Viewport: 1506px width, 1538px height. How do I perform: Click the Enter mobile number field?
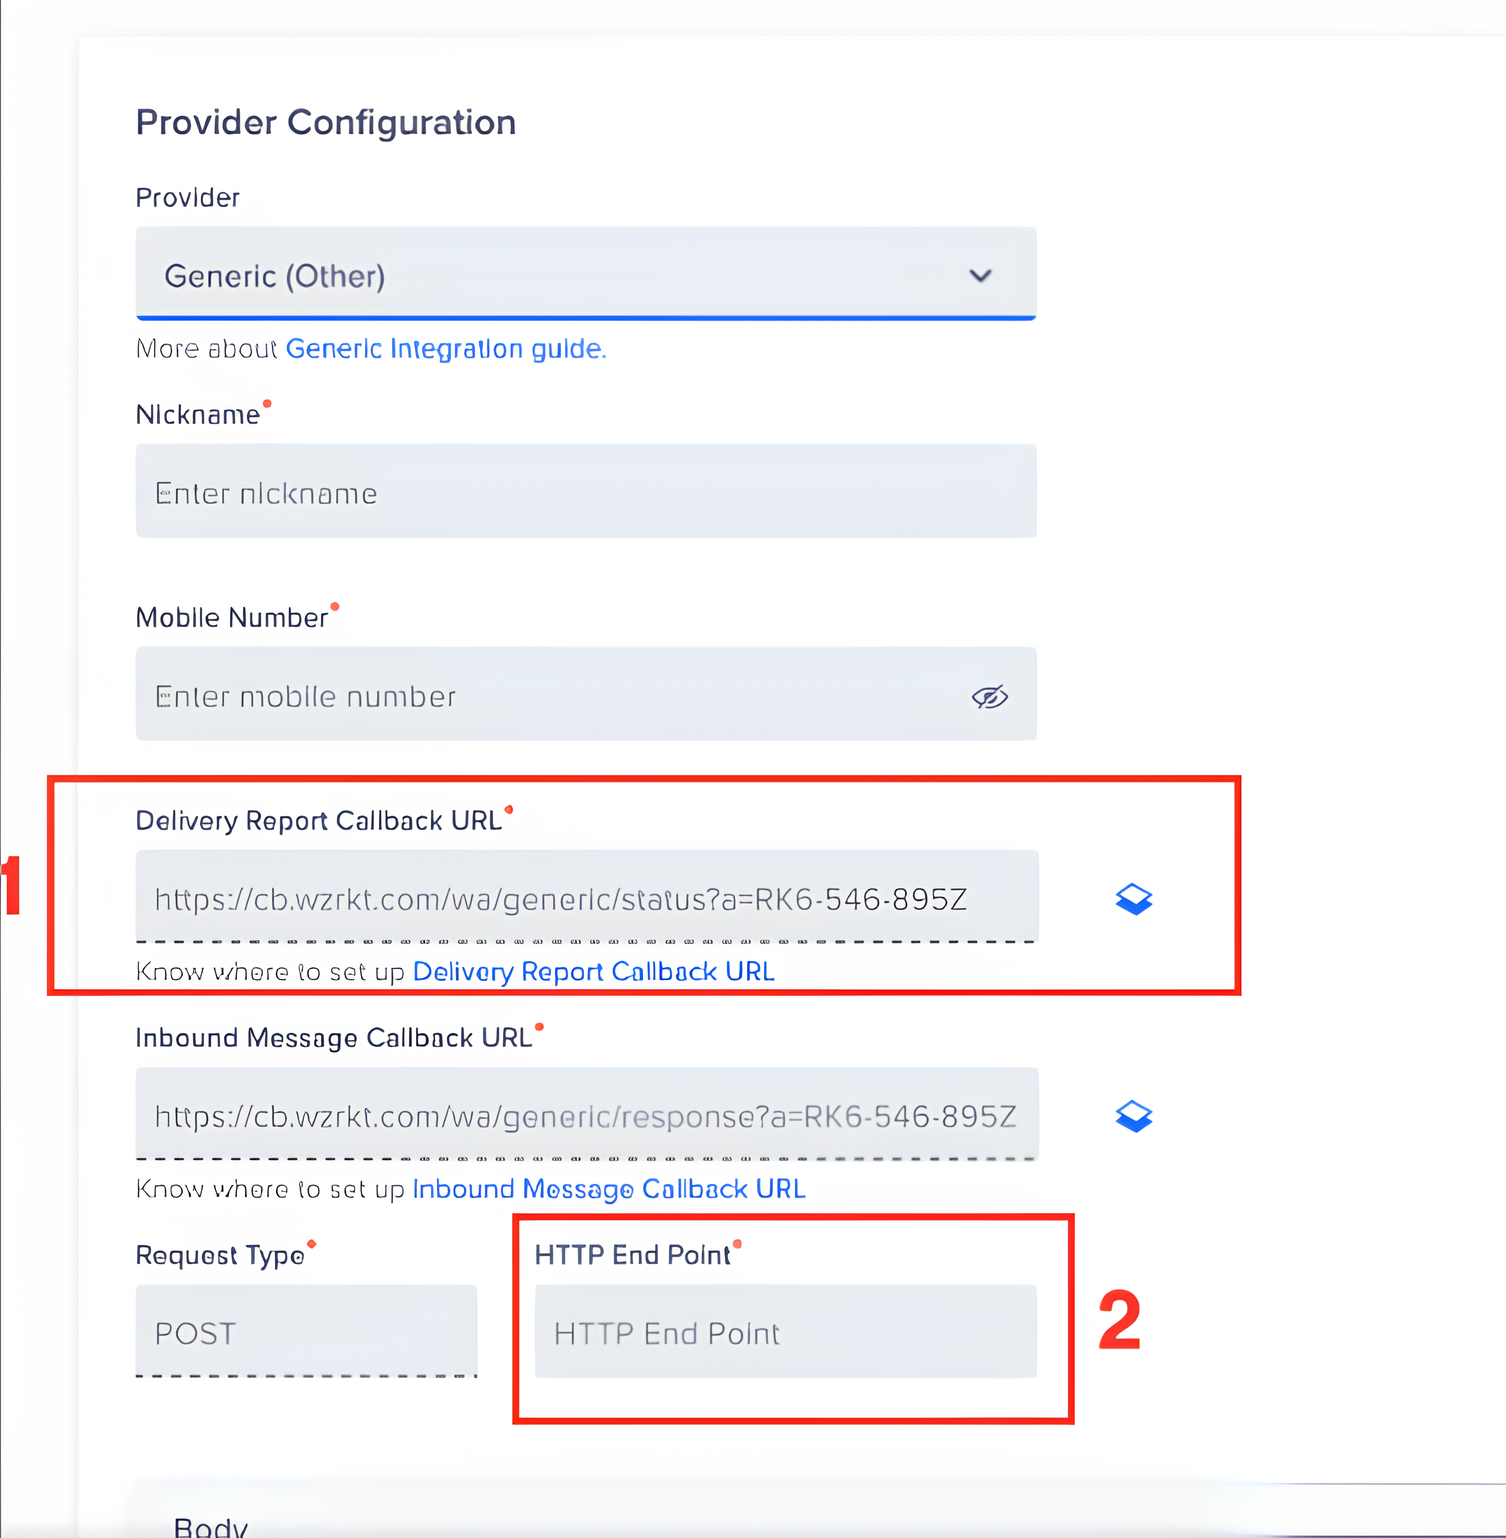550,696
